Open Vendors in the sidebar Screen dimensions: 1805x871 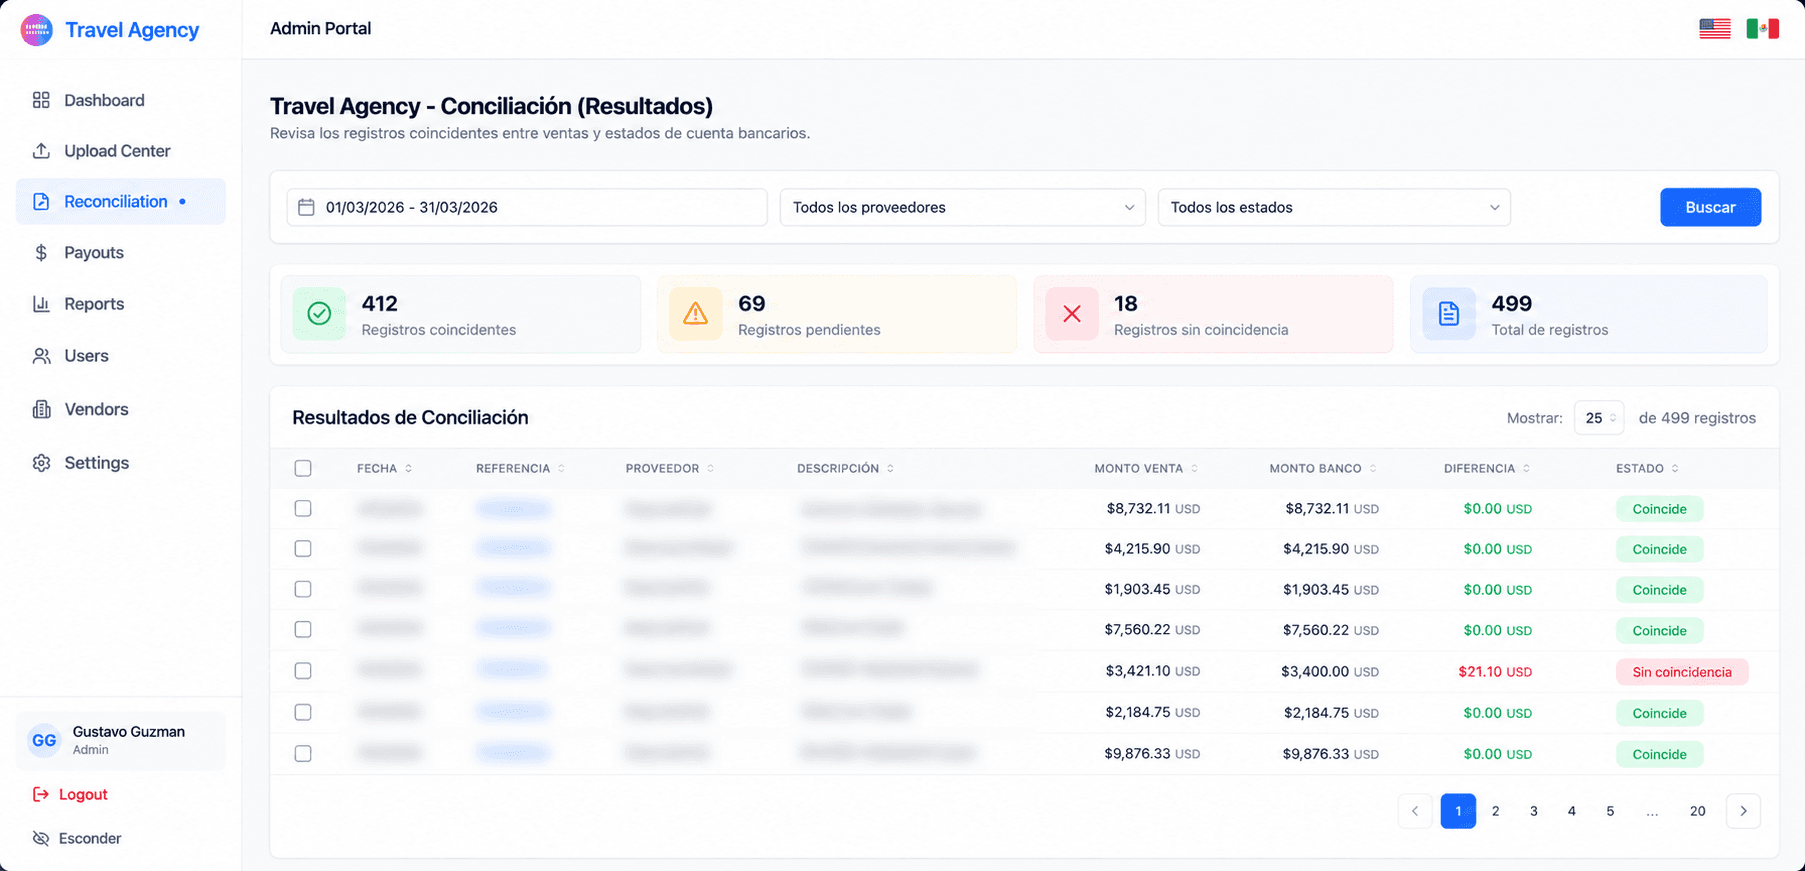[121, 409]
